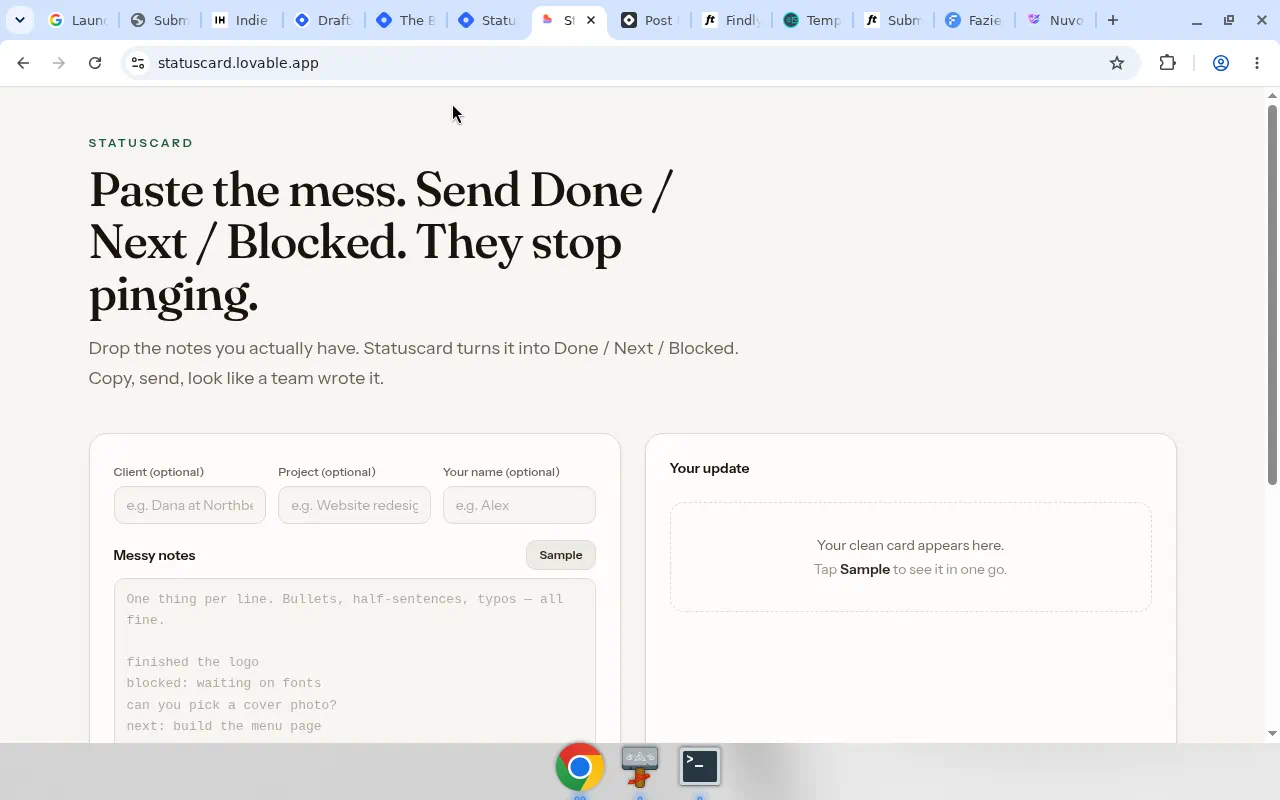This screenshot has width=1280, height=800.
Task: Bookmark this page with the star icon
Action: point(1117,63)
